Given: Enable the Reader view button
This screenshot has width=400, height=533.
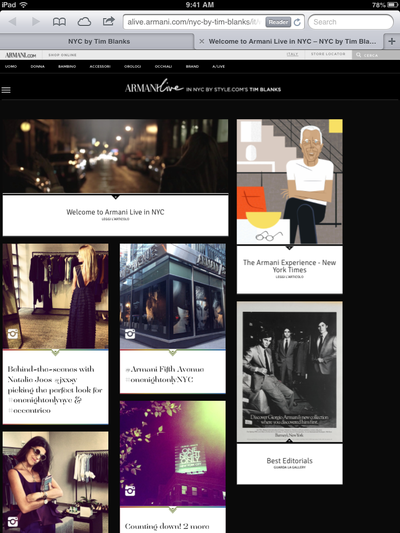Looking at the screenshot, I should coord(278,22).
